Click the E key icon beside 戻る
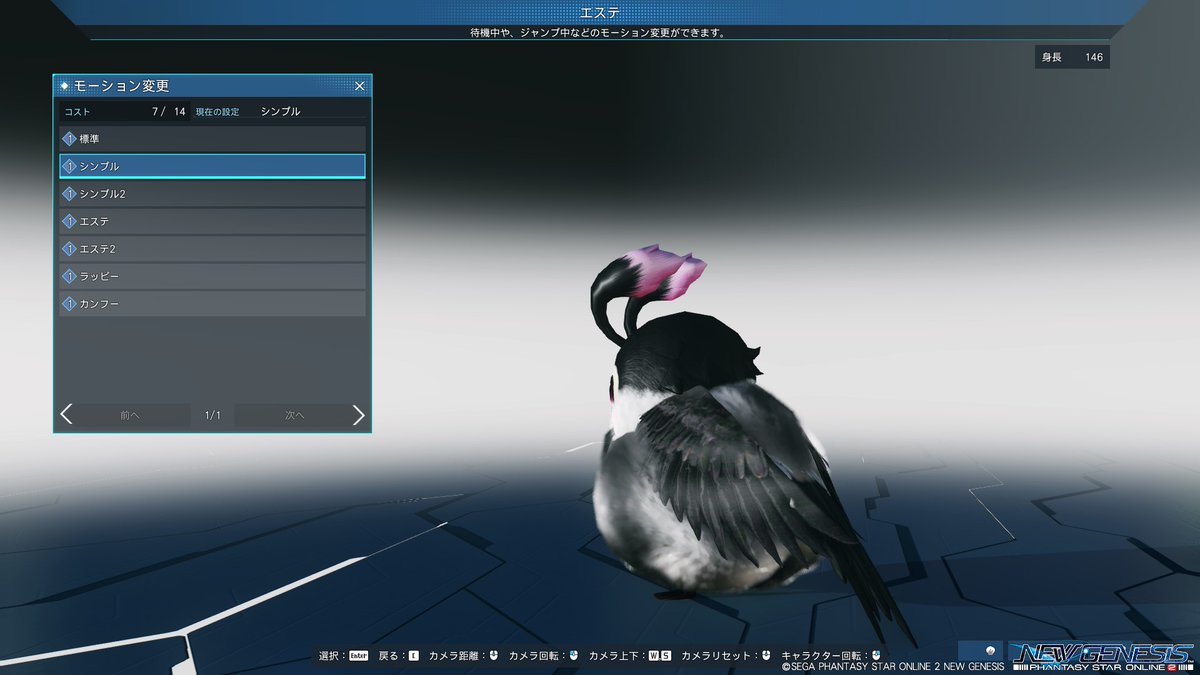Viewport: 1200px width, 675px height. coord(413,656)
